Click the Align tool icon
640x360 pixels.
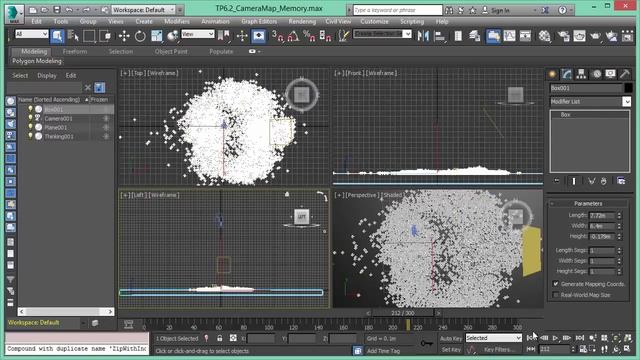[x=440, y=36]
